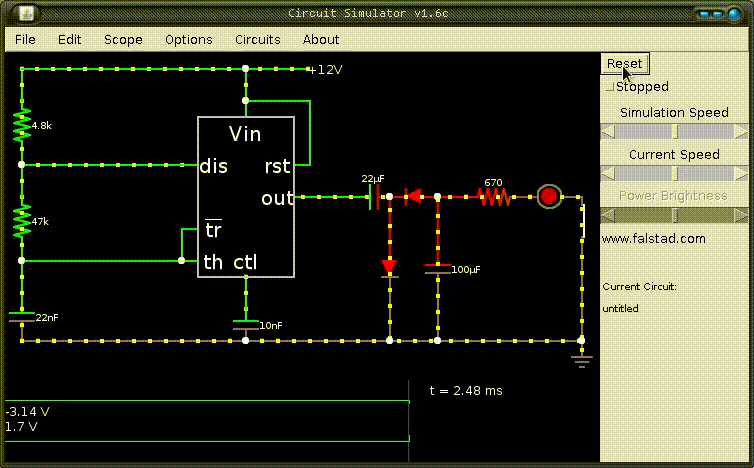Click right arrow of Simulation Speed slider

tap(741, 131)
